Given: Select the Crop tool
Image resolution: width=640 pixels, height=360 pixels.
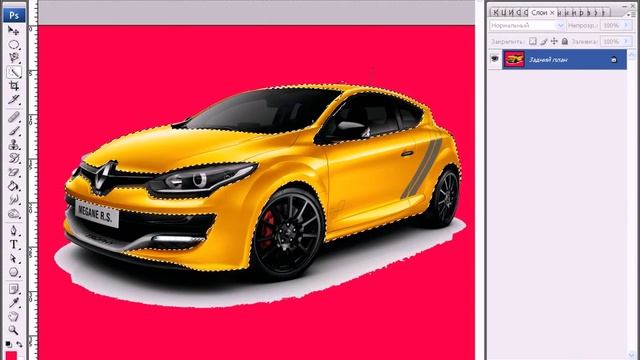Looking at the screenshot, I should [13, 86].
